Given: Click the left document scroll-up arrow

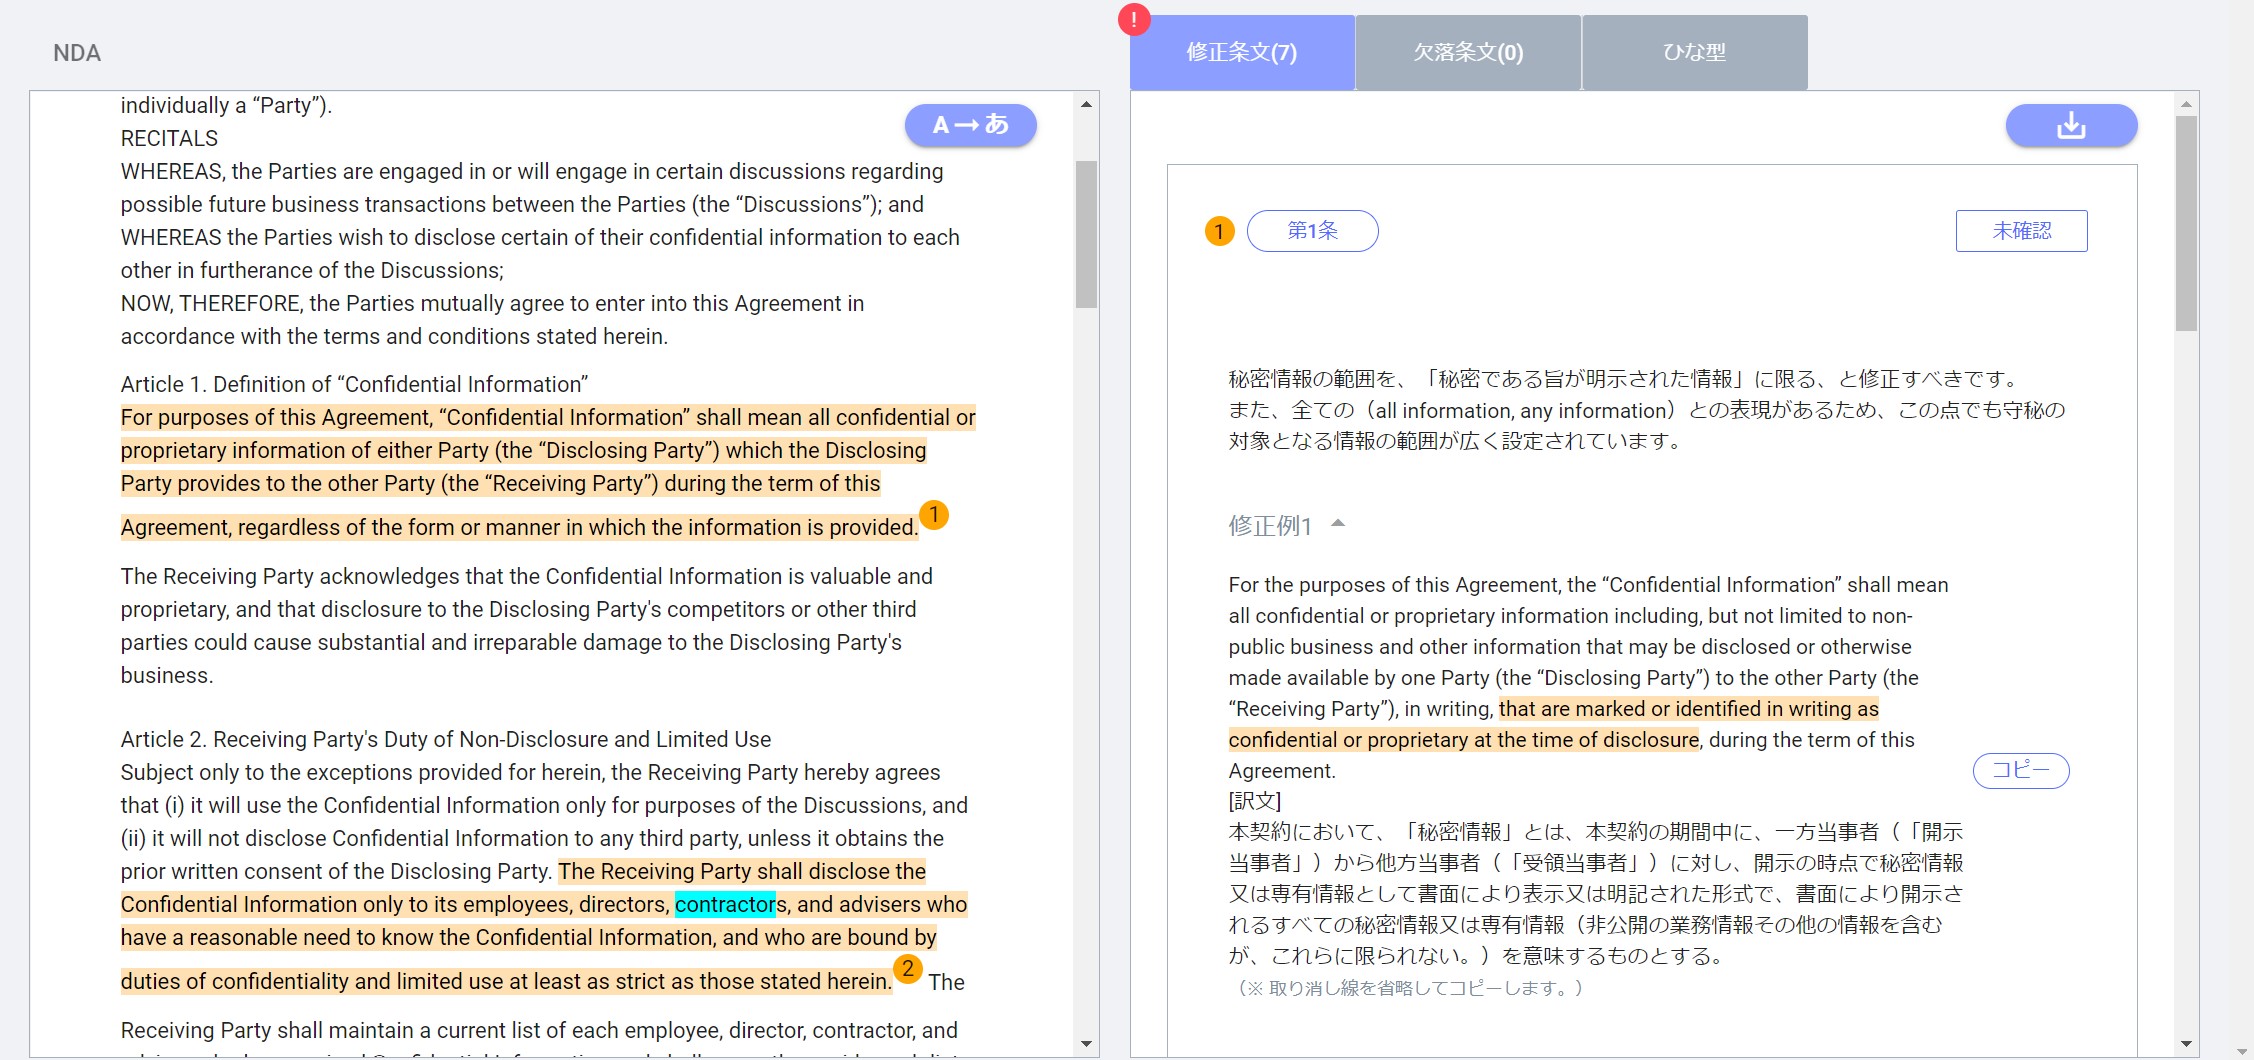Looking at the screenshot, I should tap(1086, 104).
